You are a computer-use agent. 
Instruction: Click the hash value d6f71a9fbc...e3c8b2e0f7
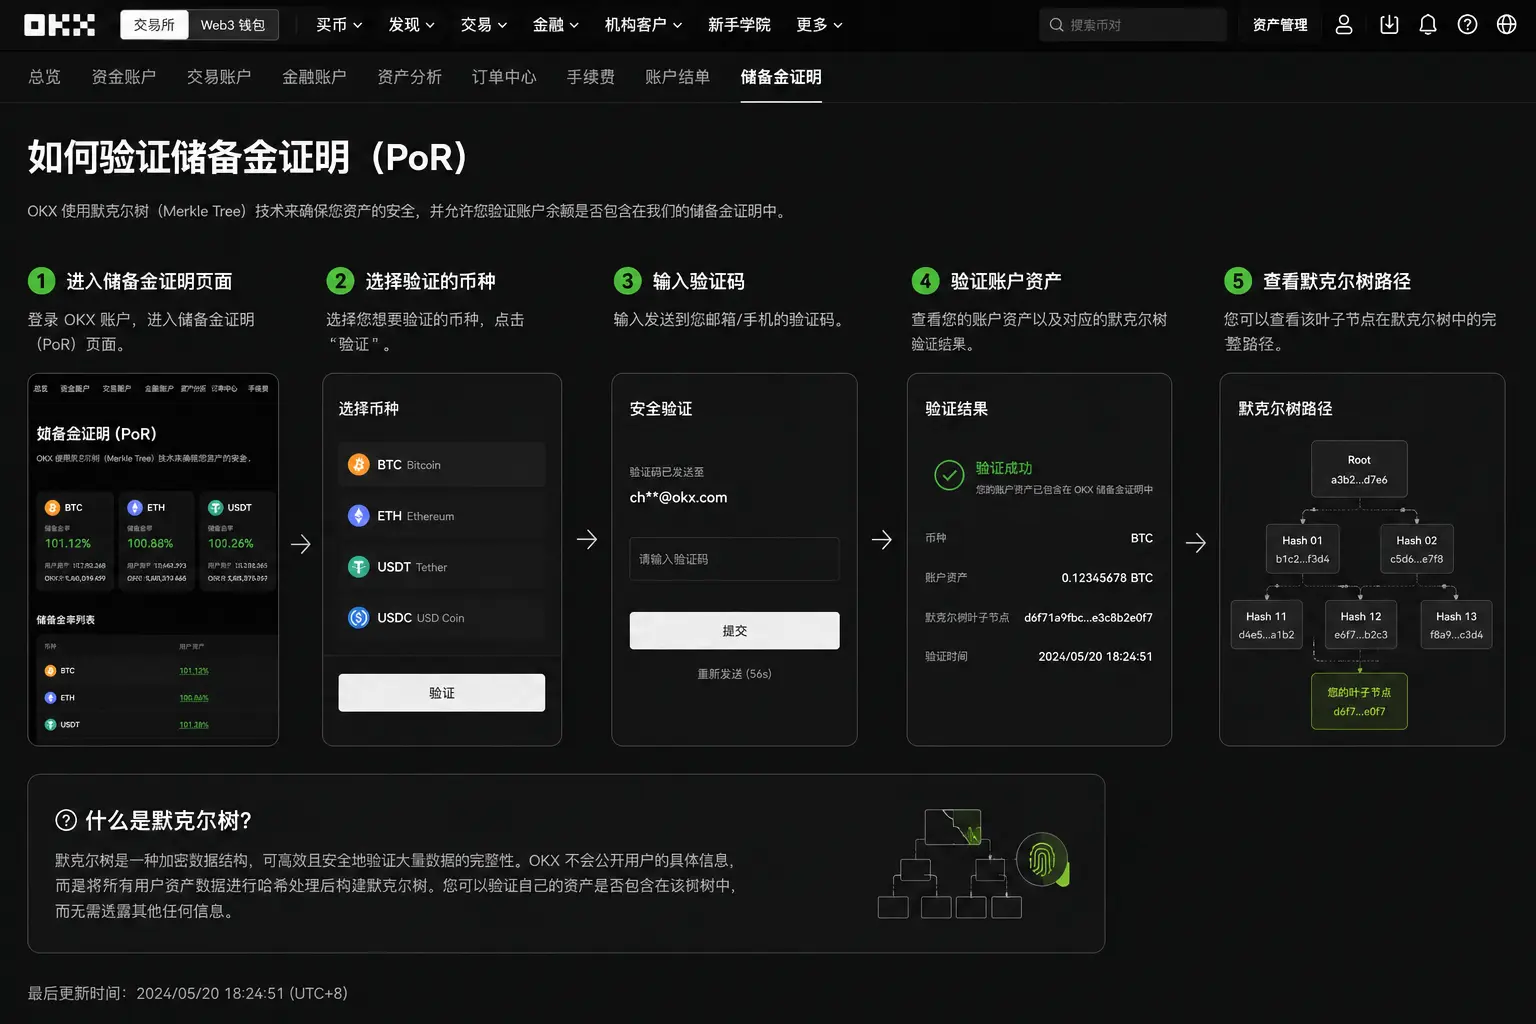1088,618
